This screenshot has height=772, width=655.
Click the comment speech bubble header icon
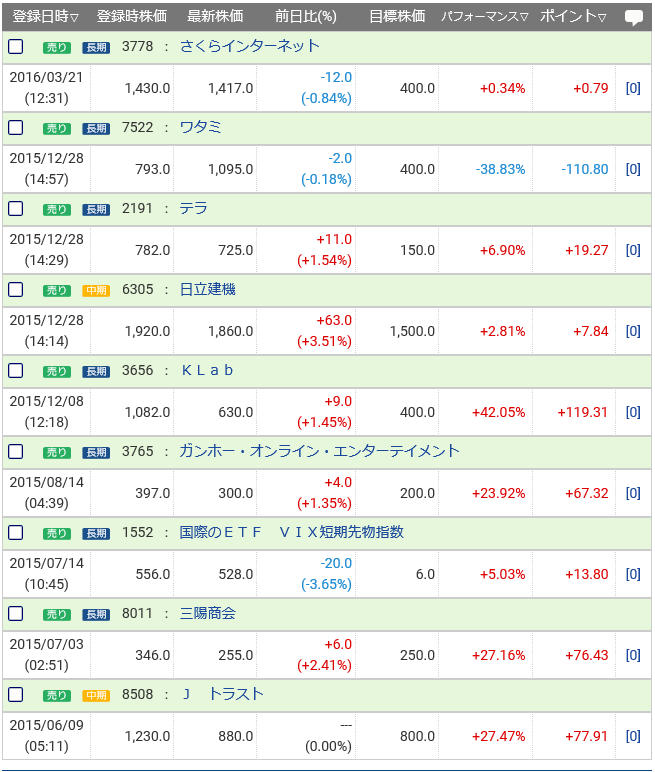633,17
